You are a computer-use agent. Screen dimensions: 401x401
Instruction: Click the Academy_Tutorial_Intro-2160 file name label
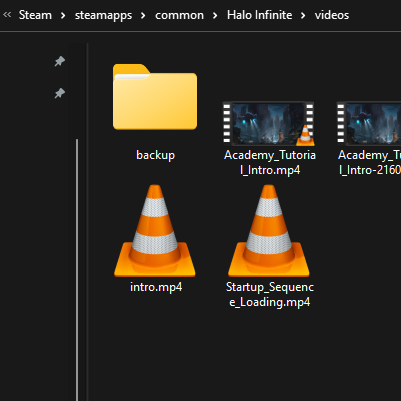point(369,163)
